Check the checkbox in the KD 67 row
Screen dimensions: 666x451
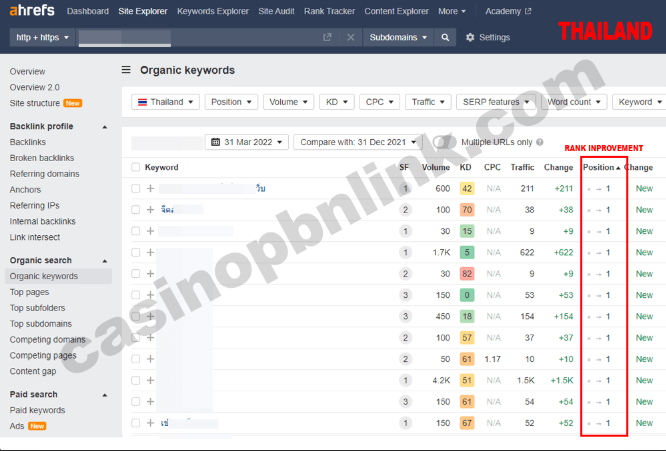point(135,423)
